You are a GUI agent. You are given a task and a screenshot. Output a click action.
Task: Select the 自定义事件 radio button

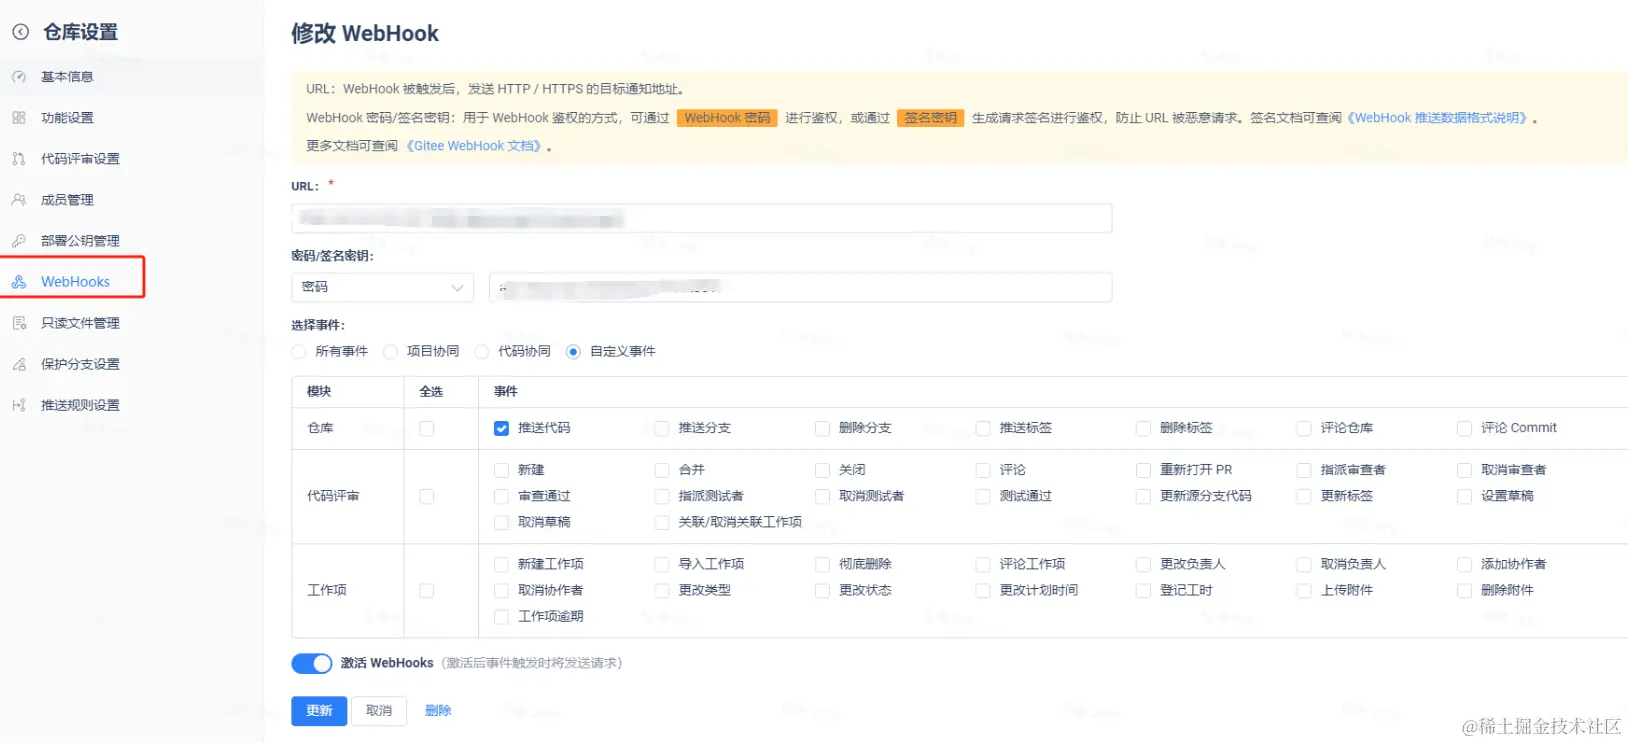point(573,352)
